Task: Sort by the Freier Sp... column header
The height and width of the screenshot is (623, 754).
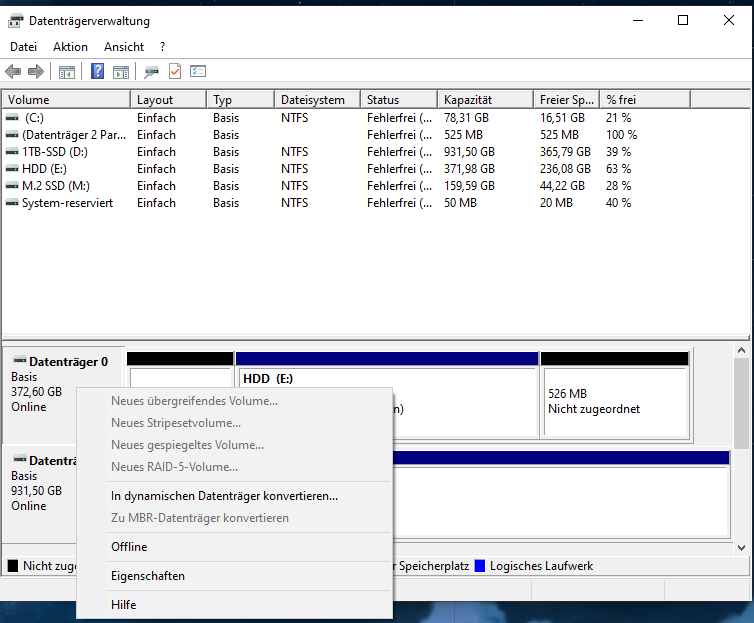Action: coord(566,100)
